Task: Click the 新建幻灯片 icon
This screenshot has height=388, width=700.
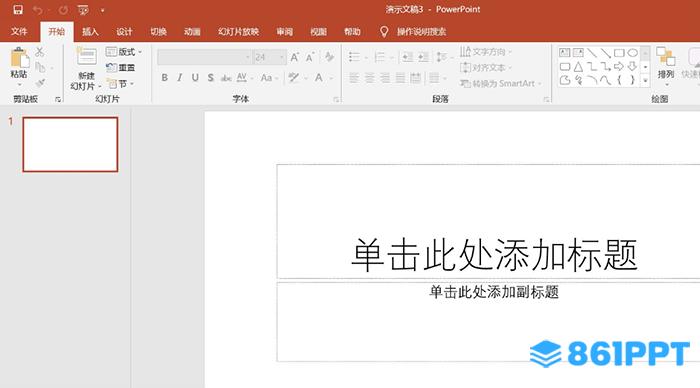Action: (x=86, y=57)
